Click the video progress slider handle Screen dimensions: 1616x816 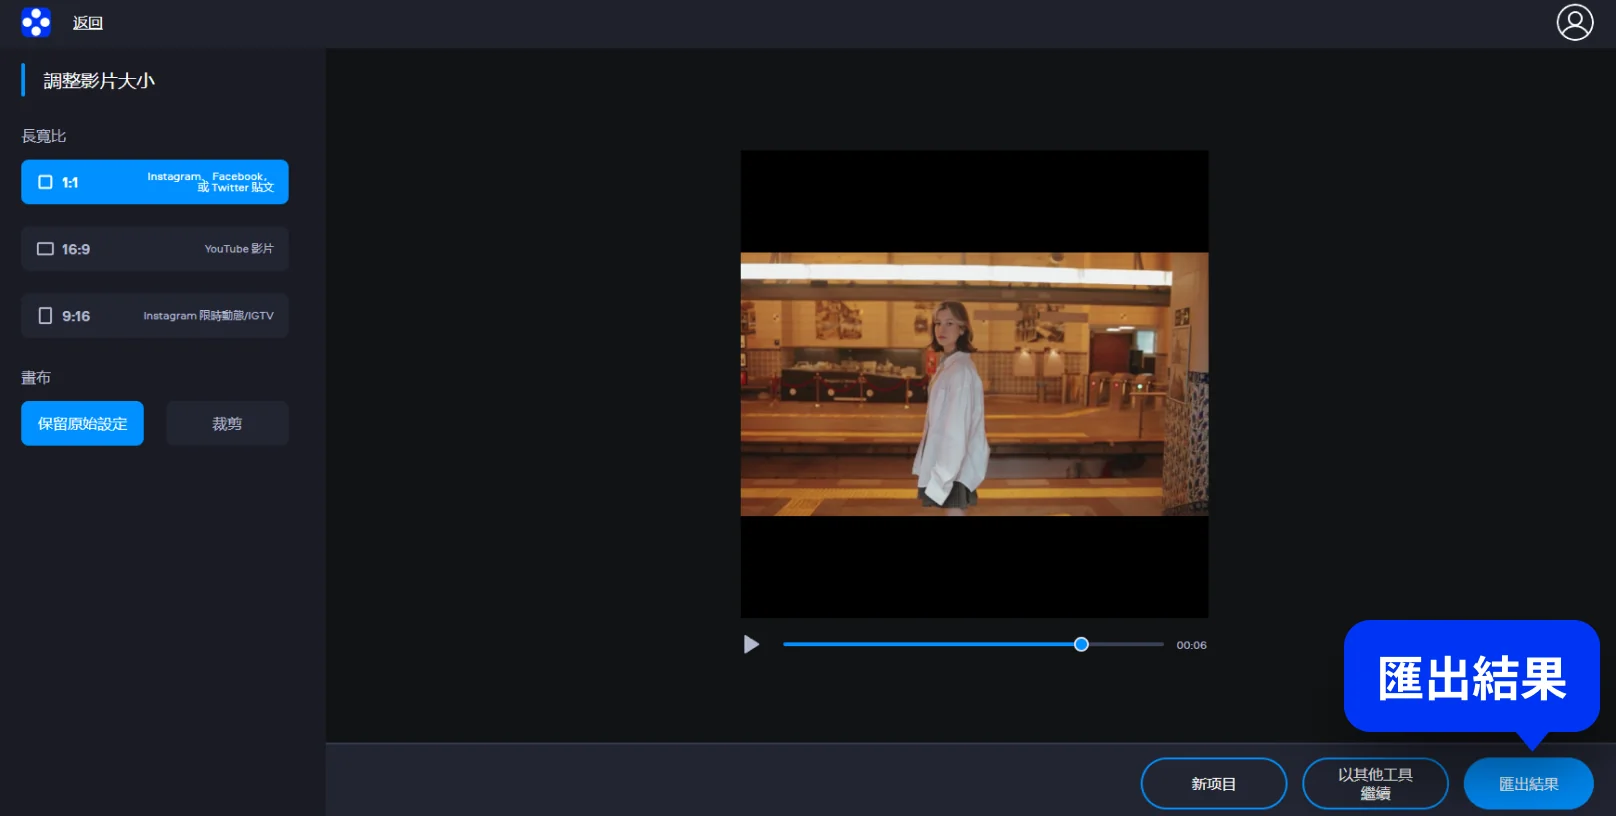click(1081, 645)
